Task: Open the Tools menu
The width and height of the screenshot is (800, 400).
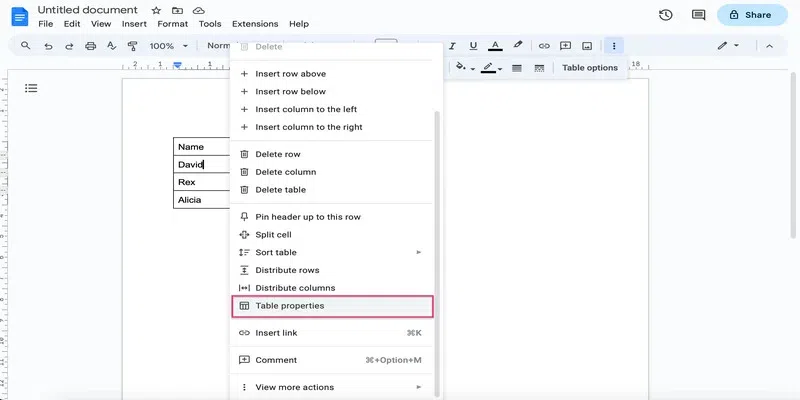Action: [x=210, y=24]
